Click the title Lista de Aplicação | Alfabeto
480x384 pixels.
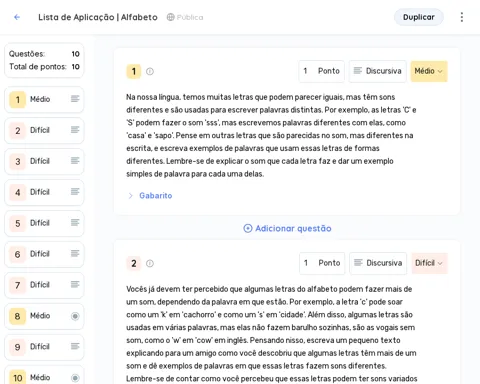[98, 17]
